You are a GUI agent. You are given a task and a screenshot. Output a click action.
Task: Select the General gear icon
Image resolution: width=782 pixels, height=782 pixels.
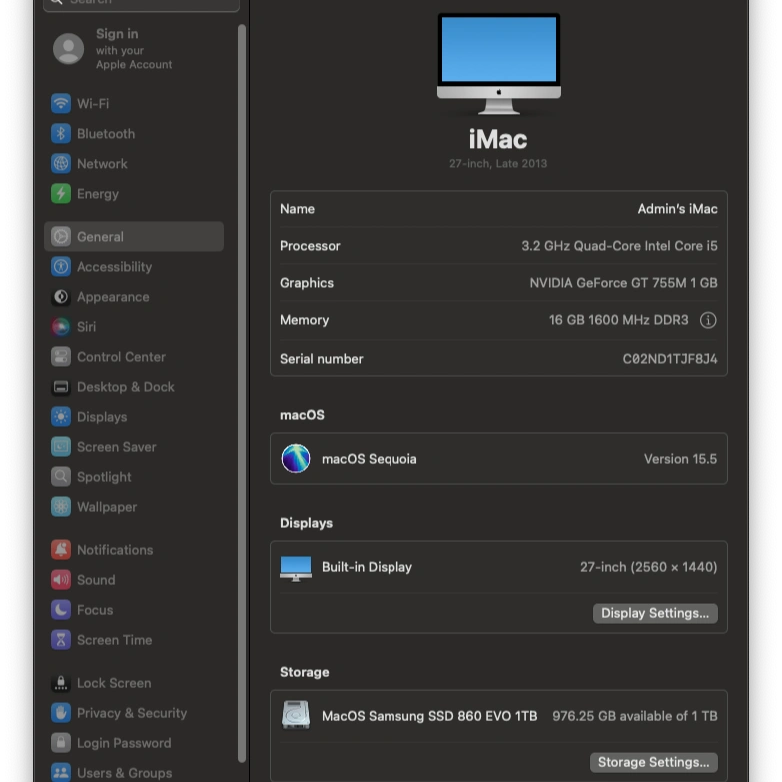(61, 236)
